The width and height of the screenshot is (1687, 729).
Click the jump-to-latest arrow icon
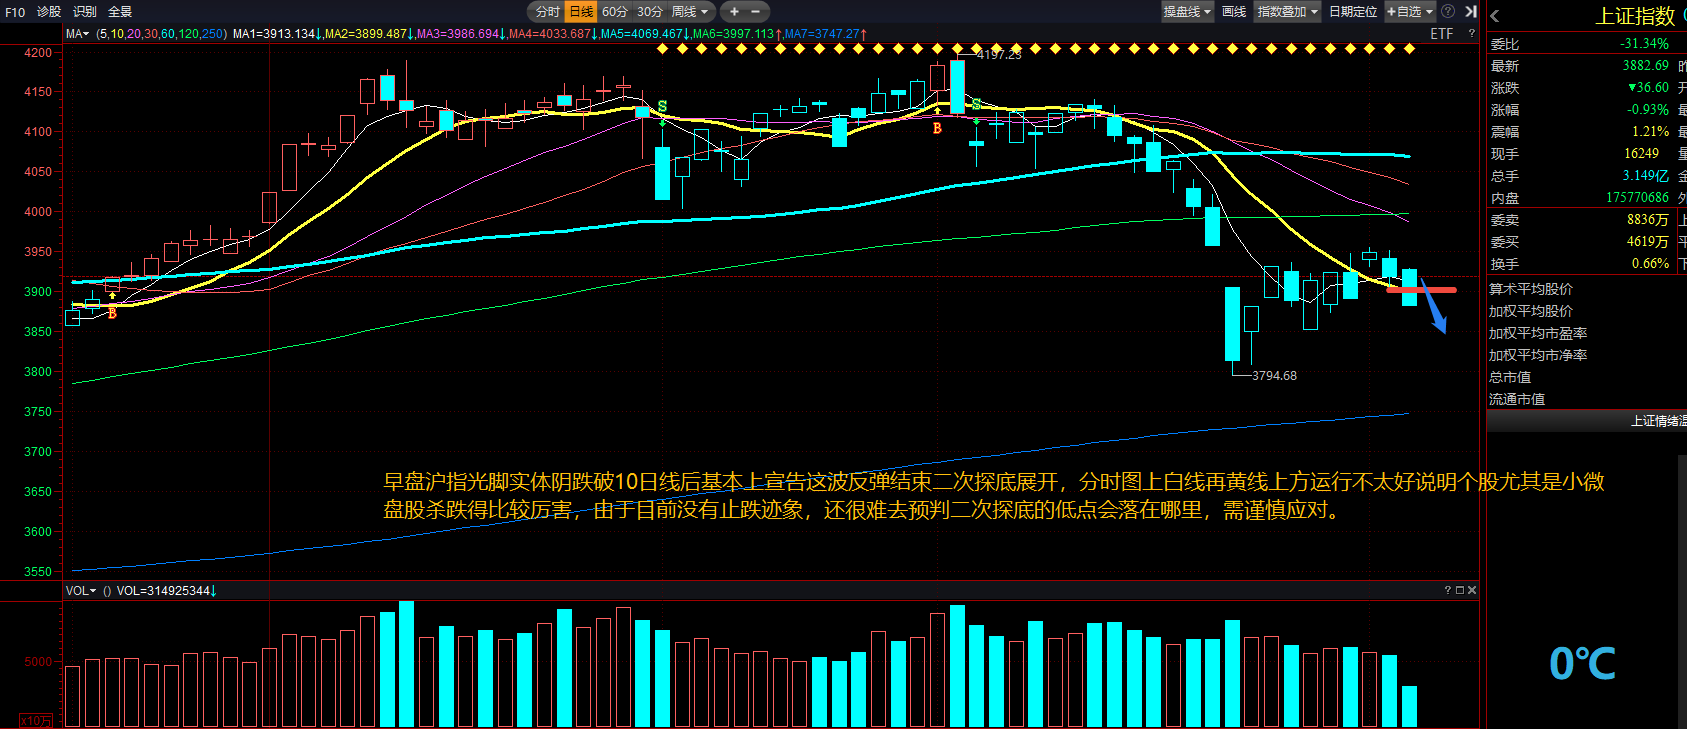[1471, 12]
